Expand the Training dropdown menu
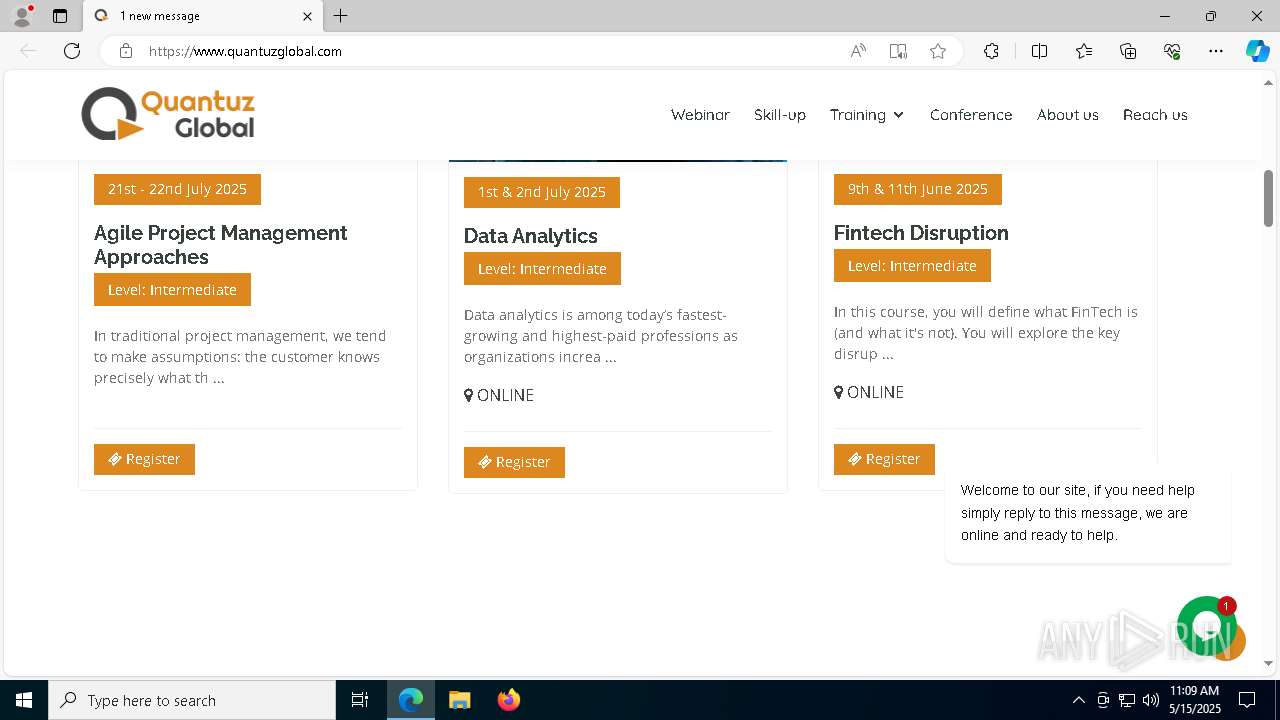The width and height of the screenshot is (1280, 720). [x=867, y=115]
